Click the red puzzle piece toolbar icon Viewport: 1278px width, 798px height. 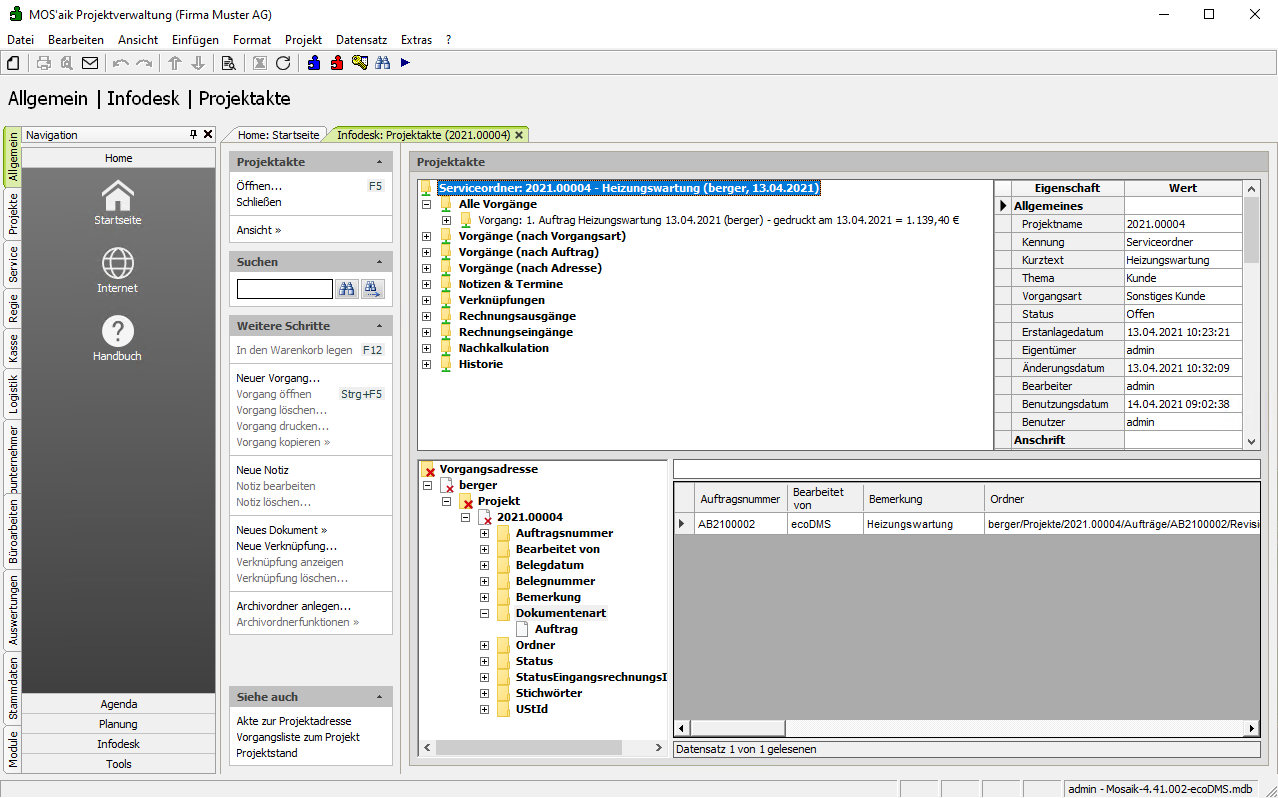pyautogui.click(x=337, y=63)
